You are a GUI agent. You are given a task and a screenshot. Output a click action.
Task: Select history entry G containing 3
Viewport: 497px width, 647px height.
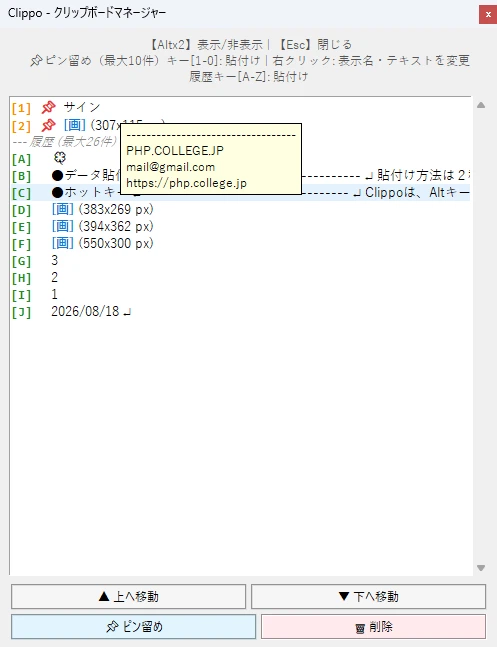click(240, 260)
